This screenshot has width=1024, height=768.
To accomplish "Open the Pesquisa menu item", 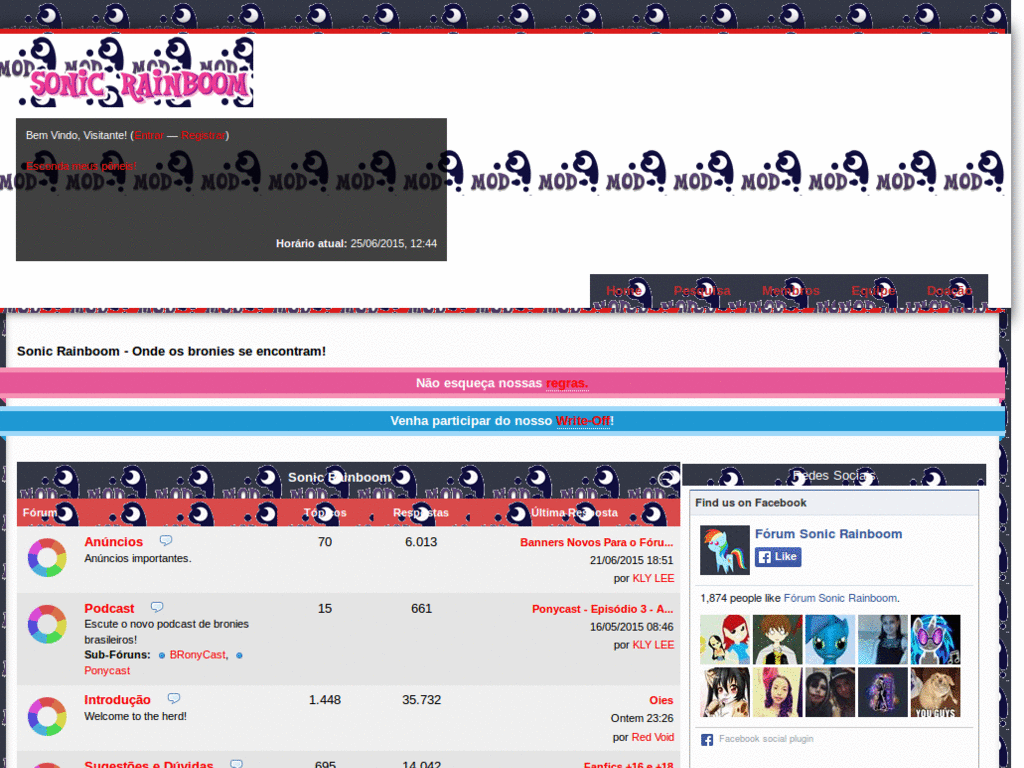I will pyautogui.click(x=701, y=291).
